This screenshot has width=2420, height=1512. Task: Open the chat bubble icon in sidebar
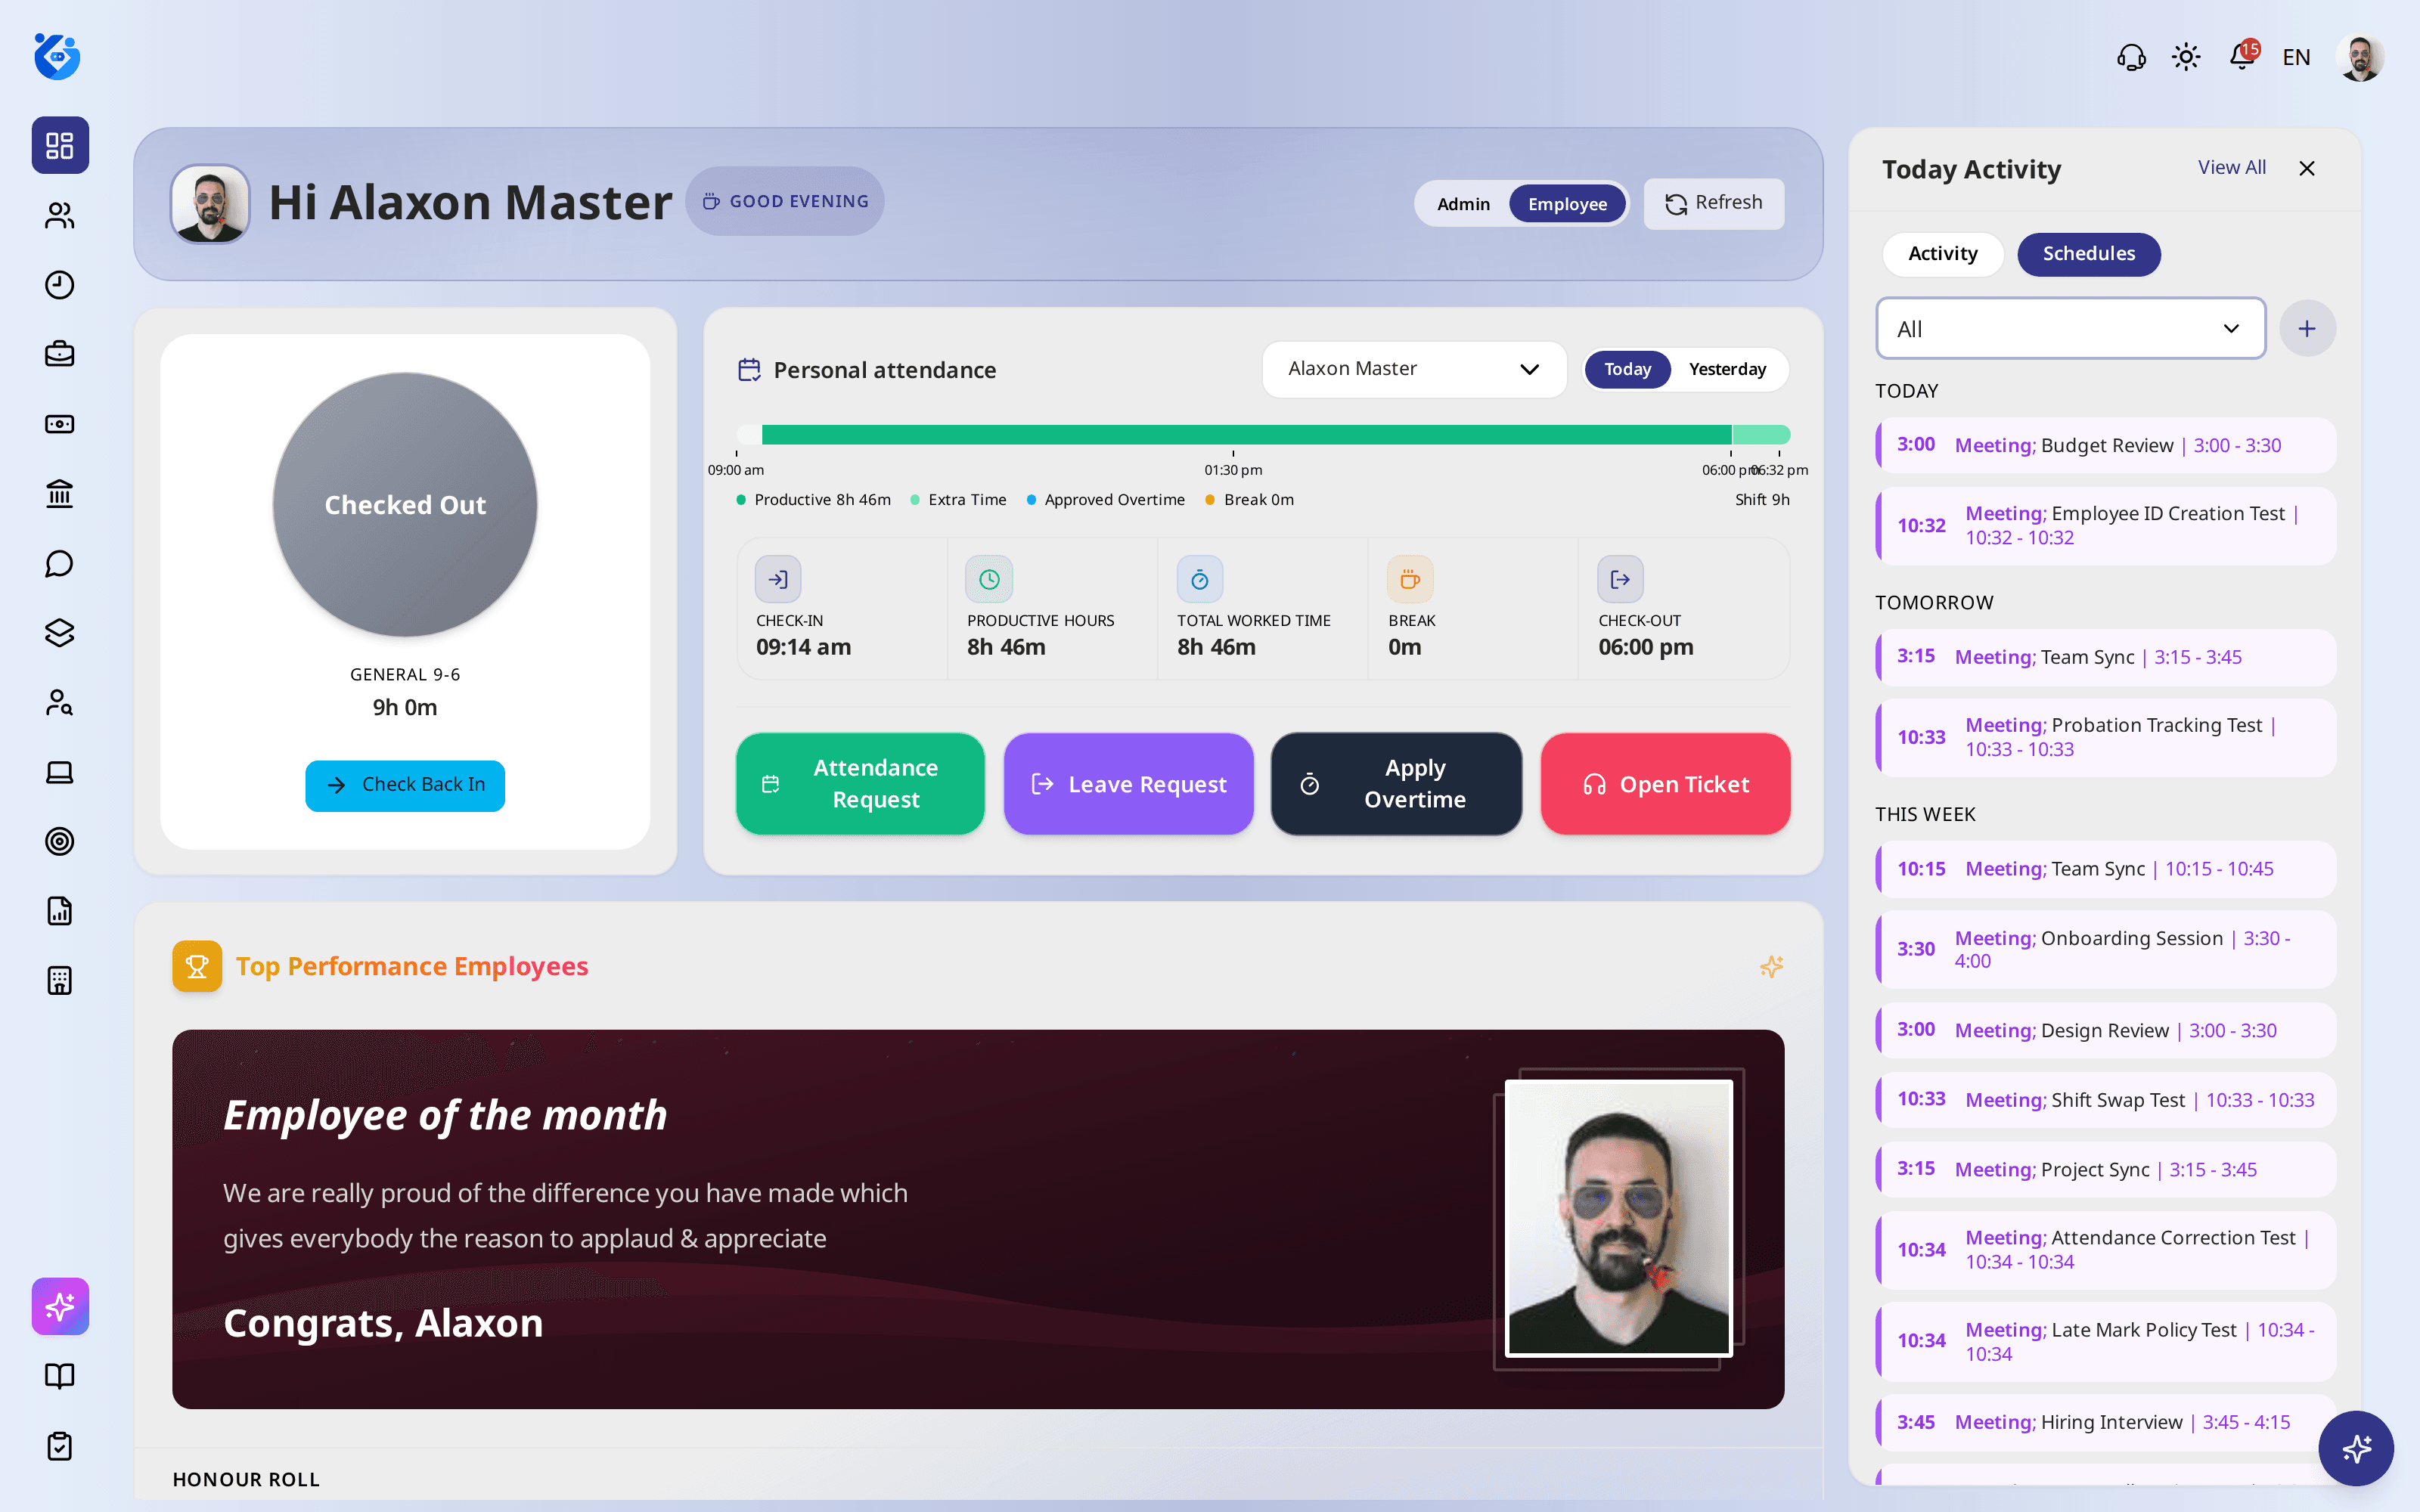click(x=60, y=563)
